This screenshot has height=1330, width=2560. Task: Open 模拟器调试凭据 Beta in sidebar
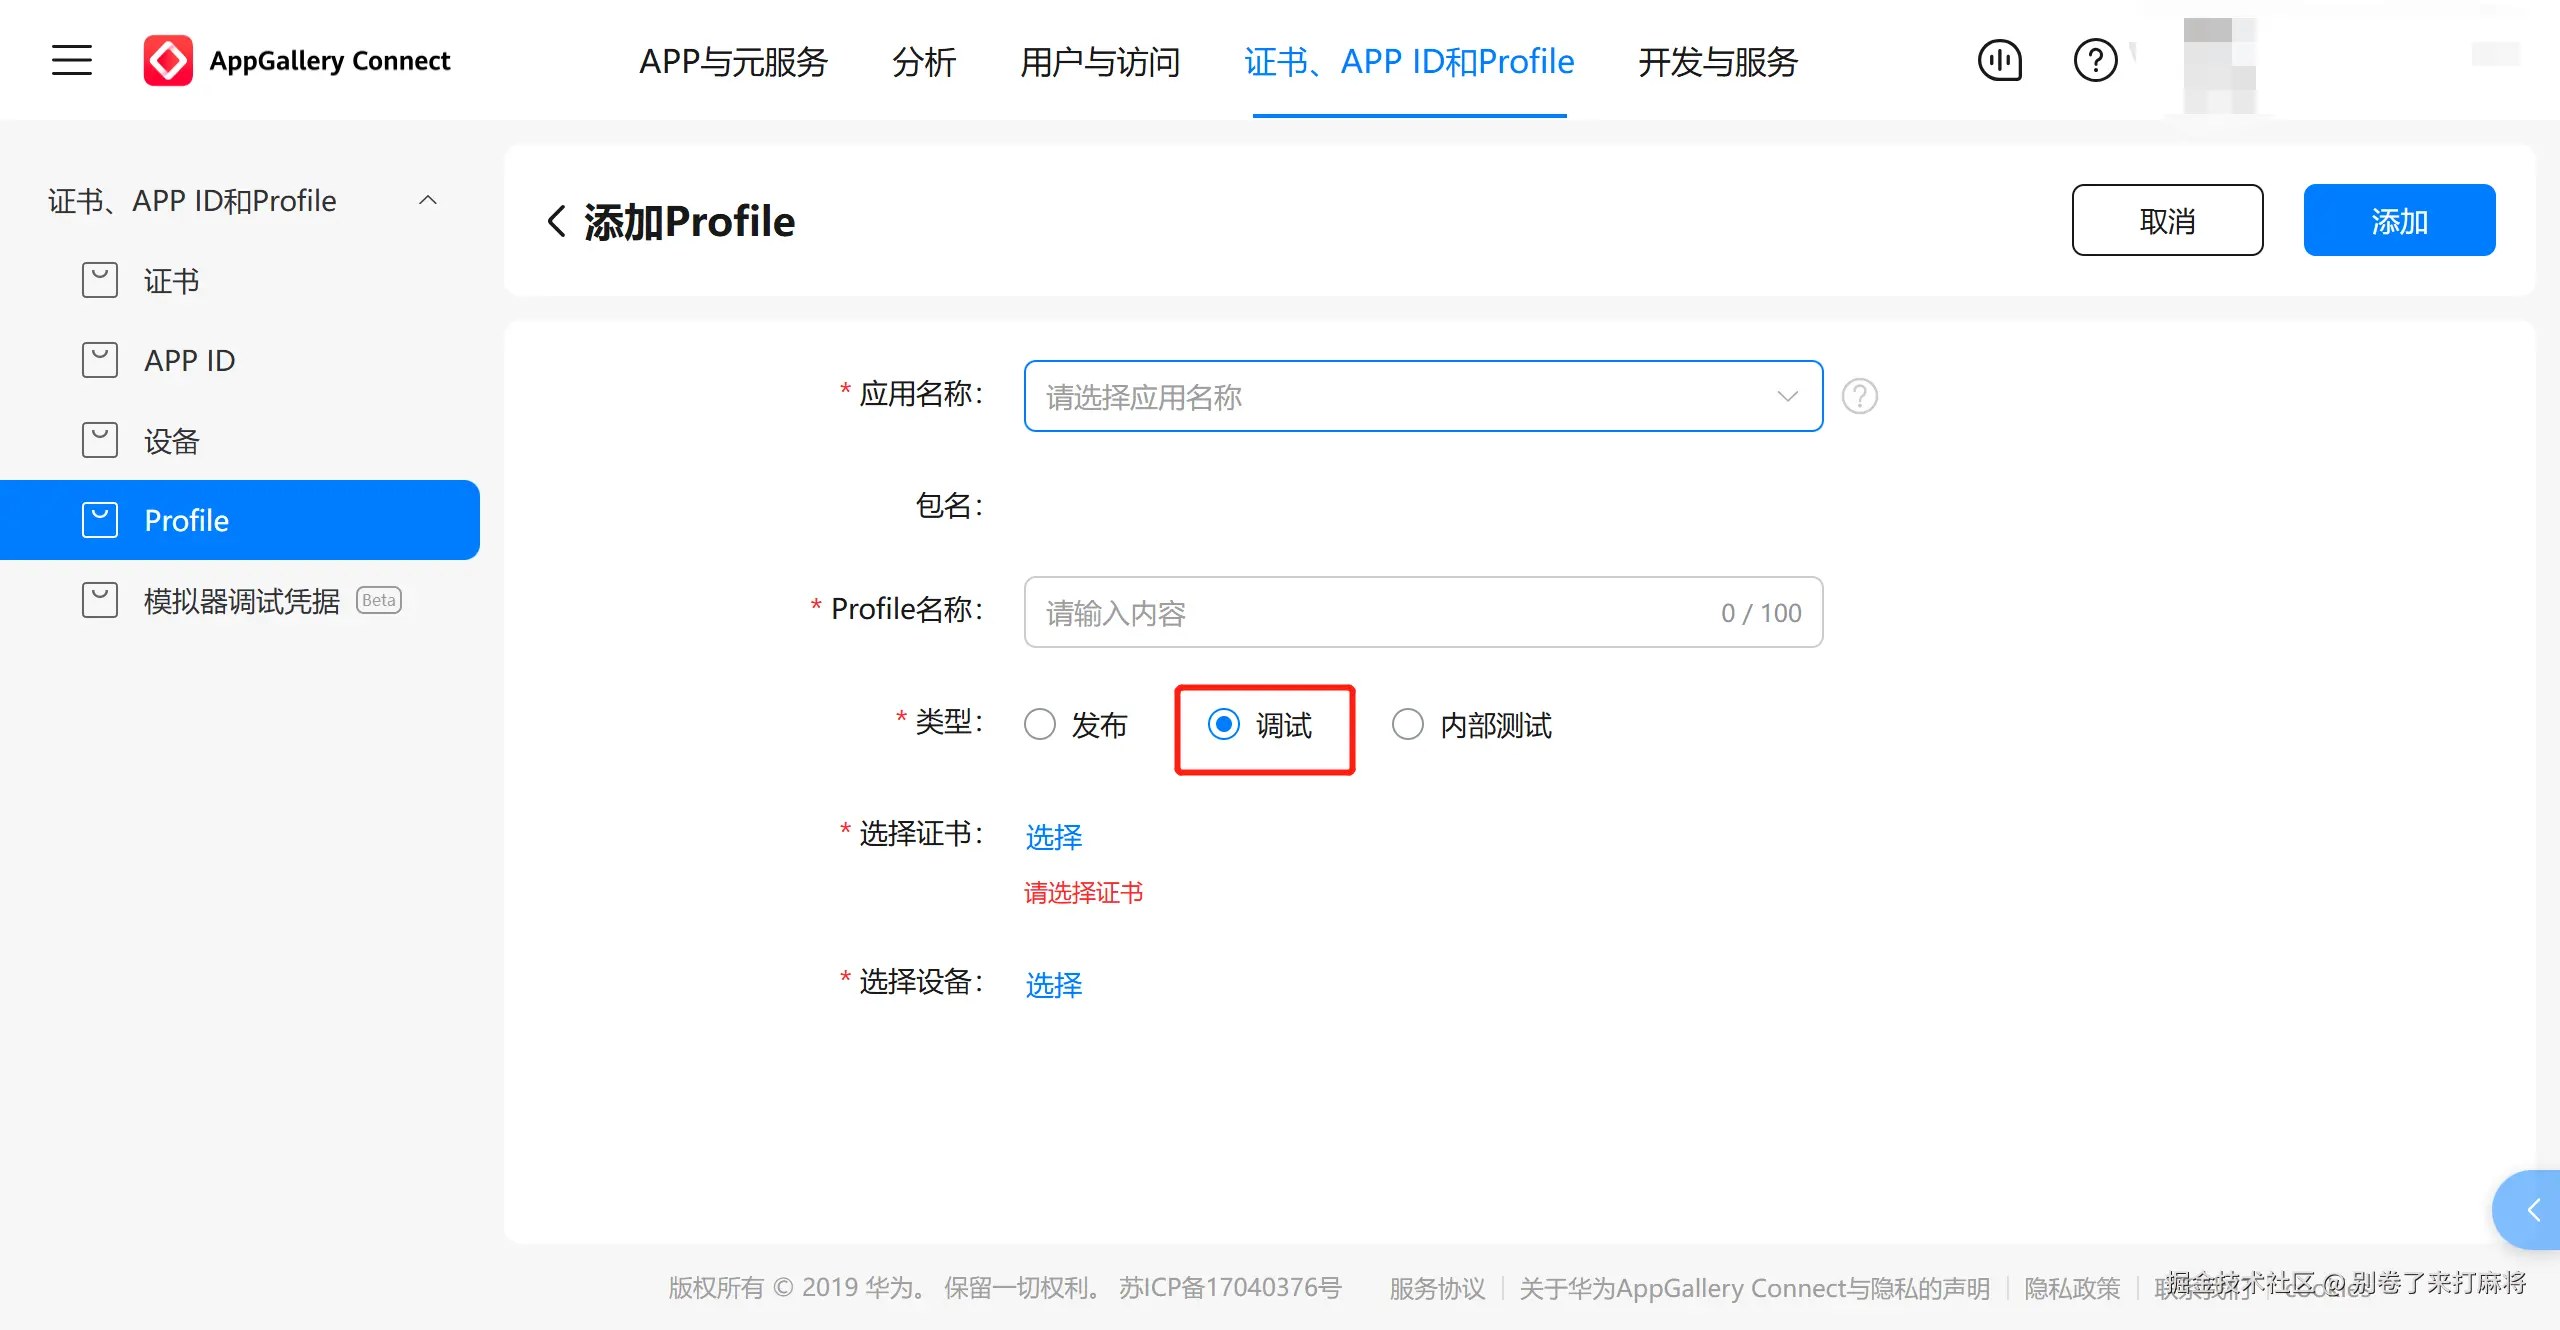click(x=242, y=601)
